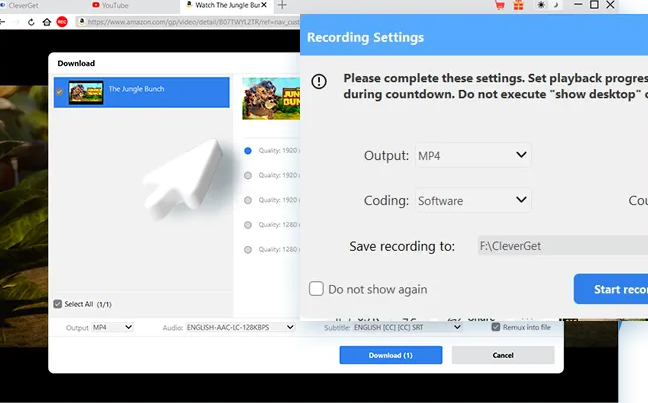Go to the browser home page
This screenshot has height=403, width=648.
click(47, 22)
